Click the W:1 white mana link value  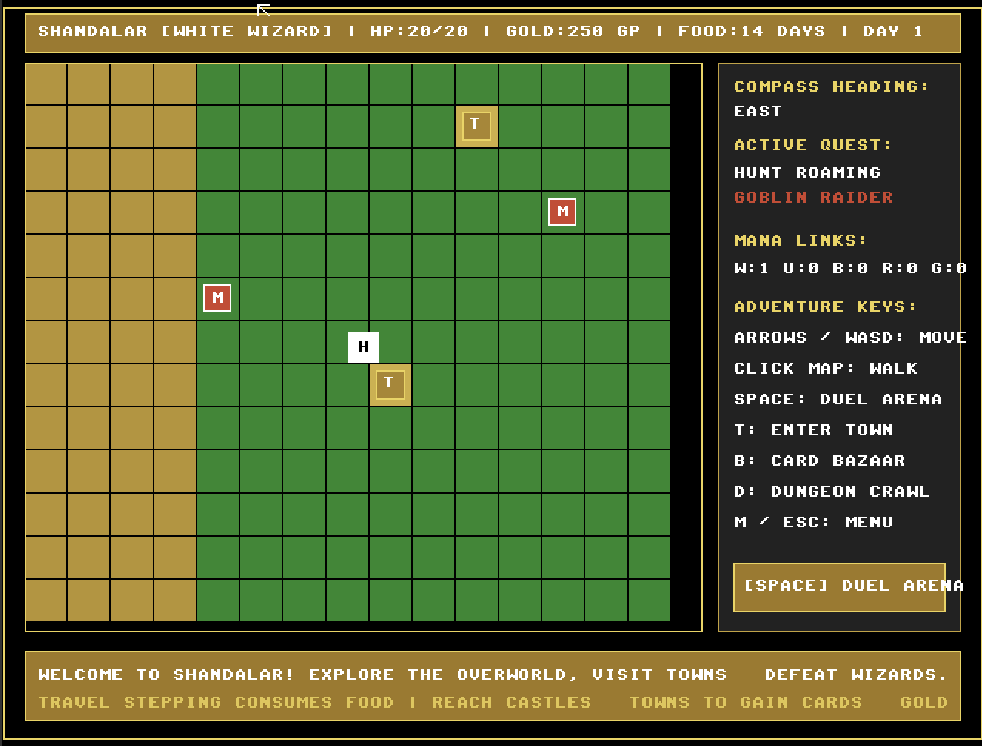(x=752, y=269)
